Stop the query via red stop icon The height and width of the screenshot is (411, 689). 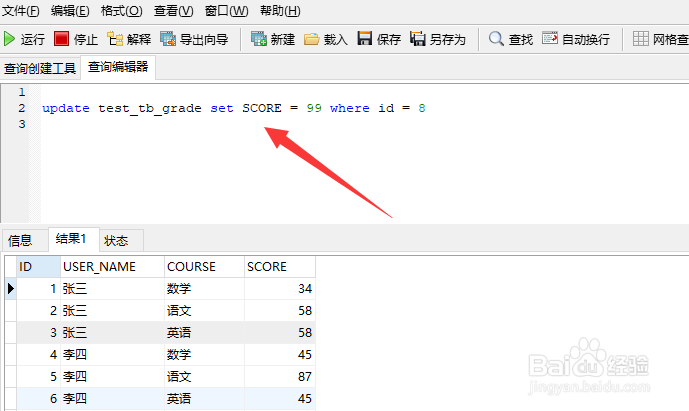point(62,39)
